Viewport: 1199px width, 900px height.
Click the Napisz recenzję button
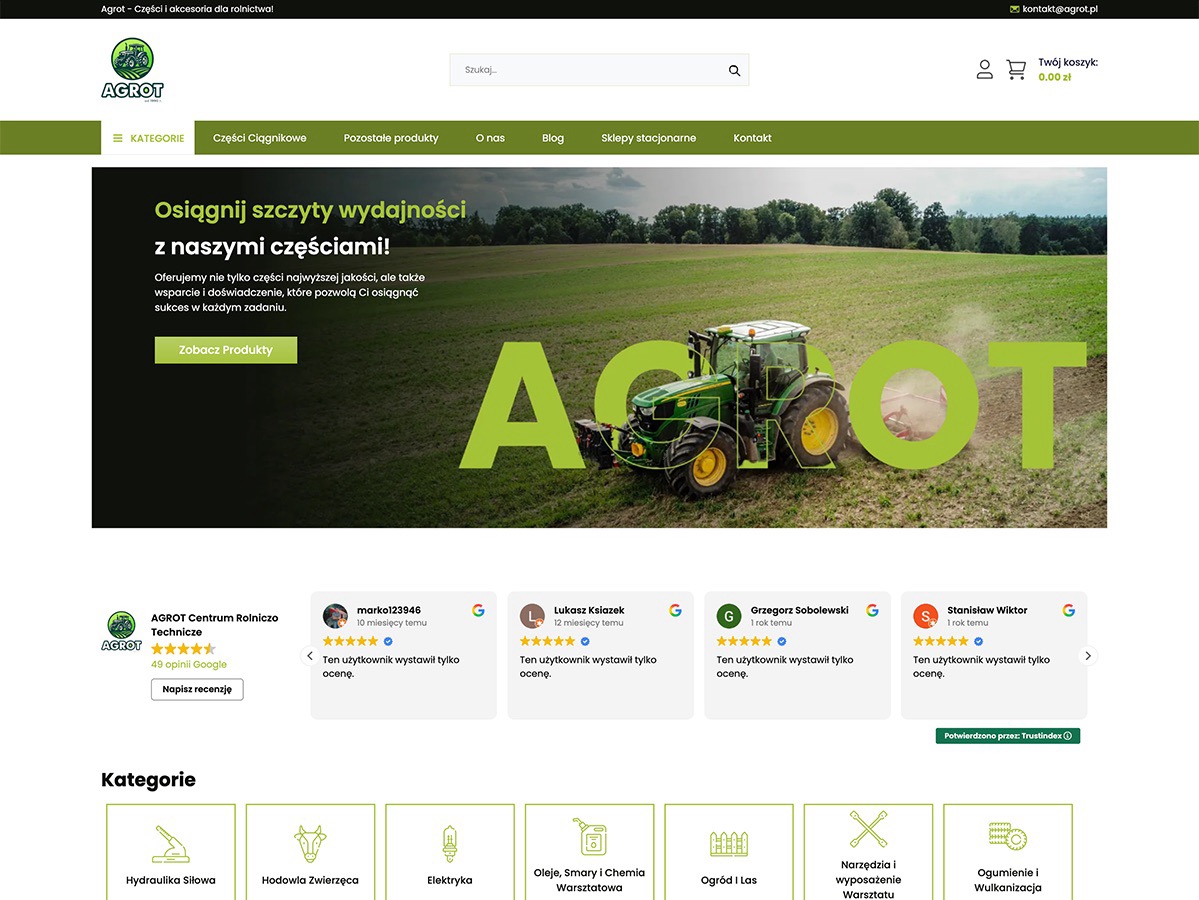197,690
